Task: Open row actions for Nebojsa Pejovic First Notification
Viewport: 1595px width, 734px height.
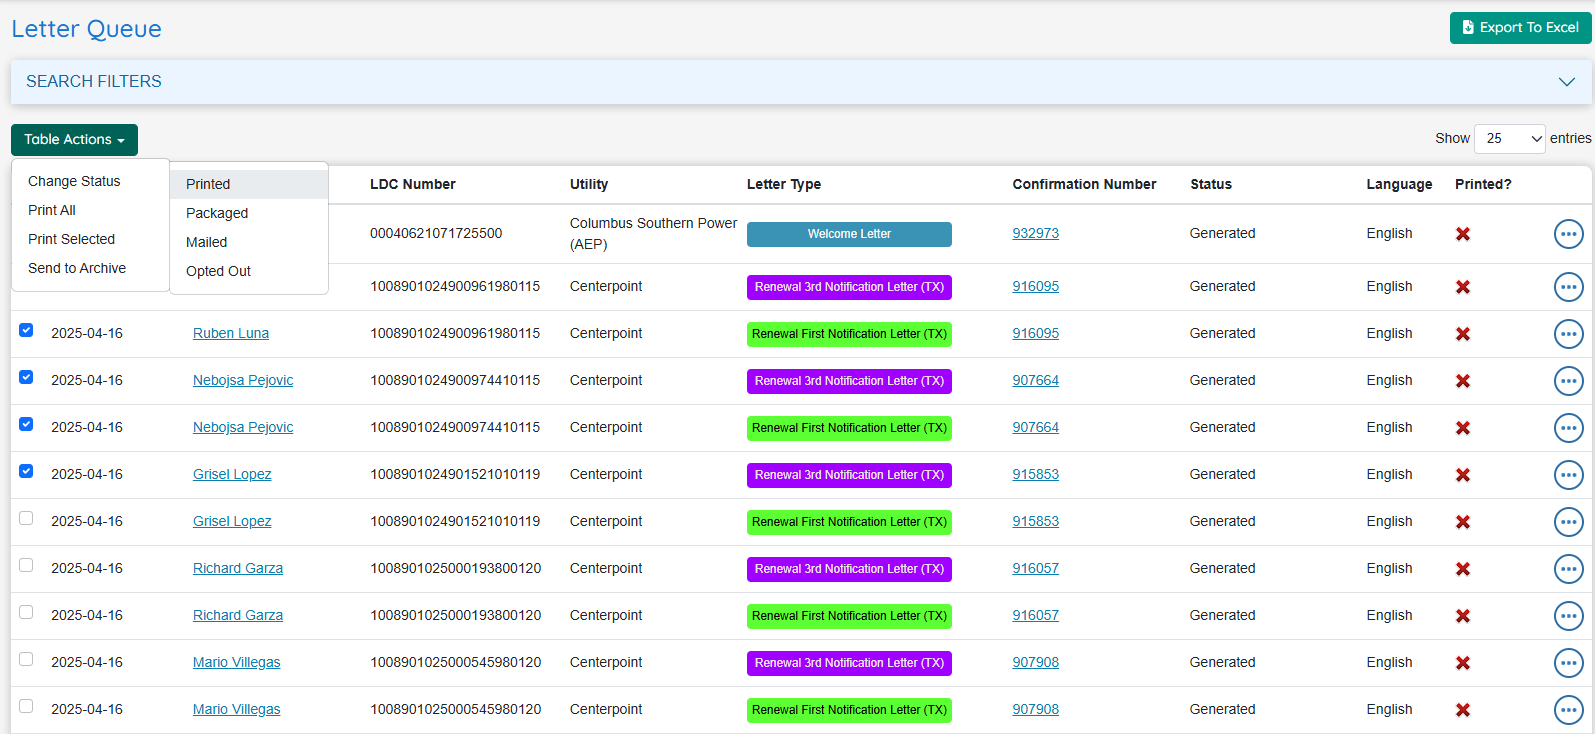Action: point(1568,428)
